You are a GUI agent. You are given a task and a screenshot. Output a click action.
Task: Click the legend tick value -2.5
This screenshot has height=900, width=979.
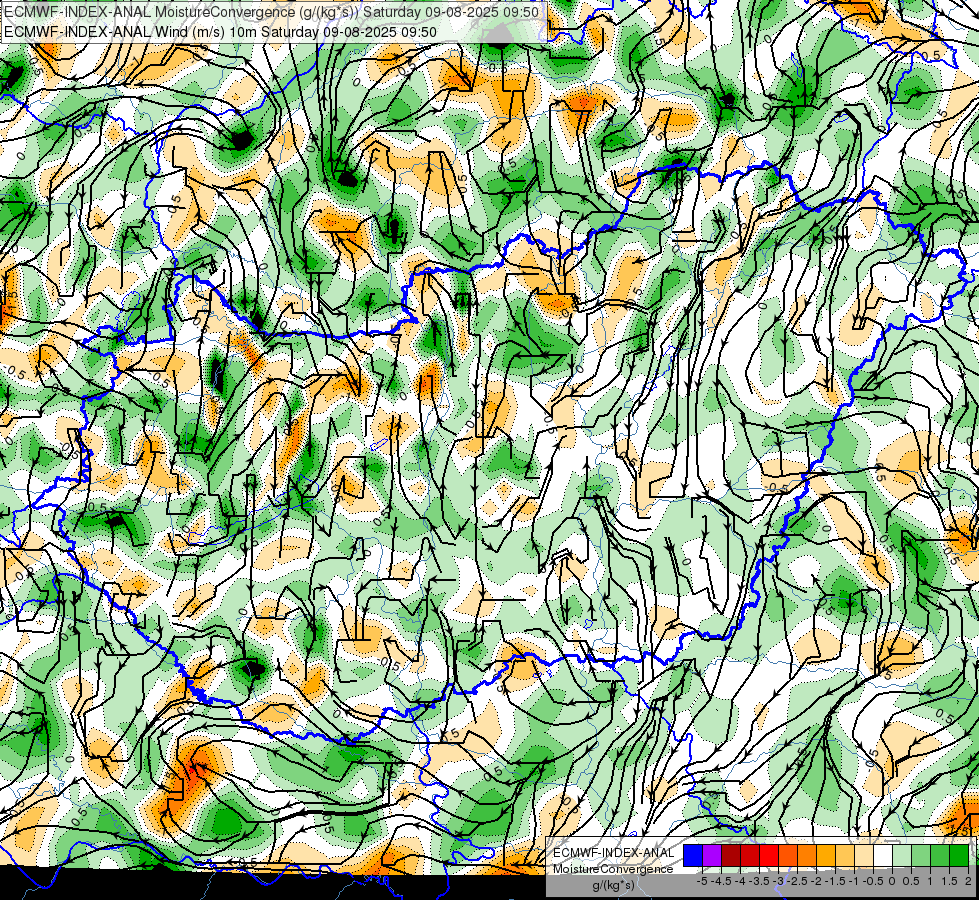[797, 881]
